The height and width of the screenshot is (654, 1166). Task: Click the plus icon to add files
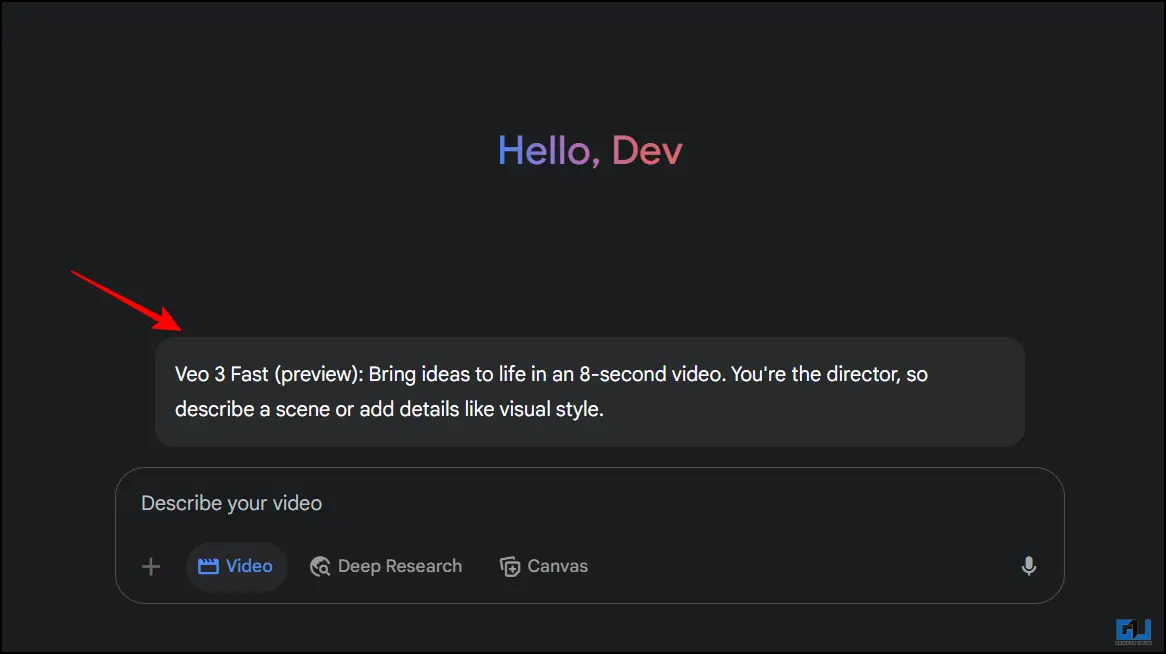(151, 566)
